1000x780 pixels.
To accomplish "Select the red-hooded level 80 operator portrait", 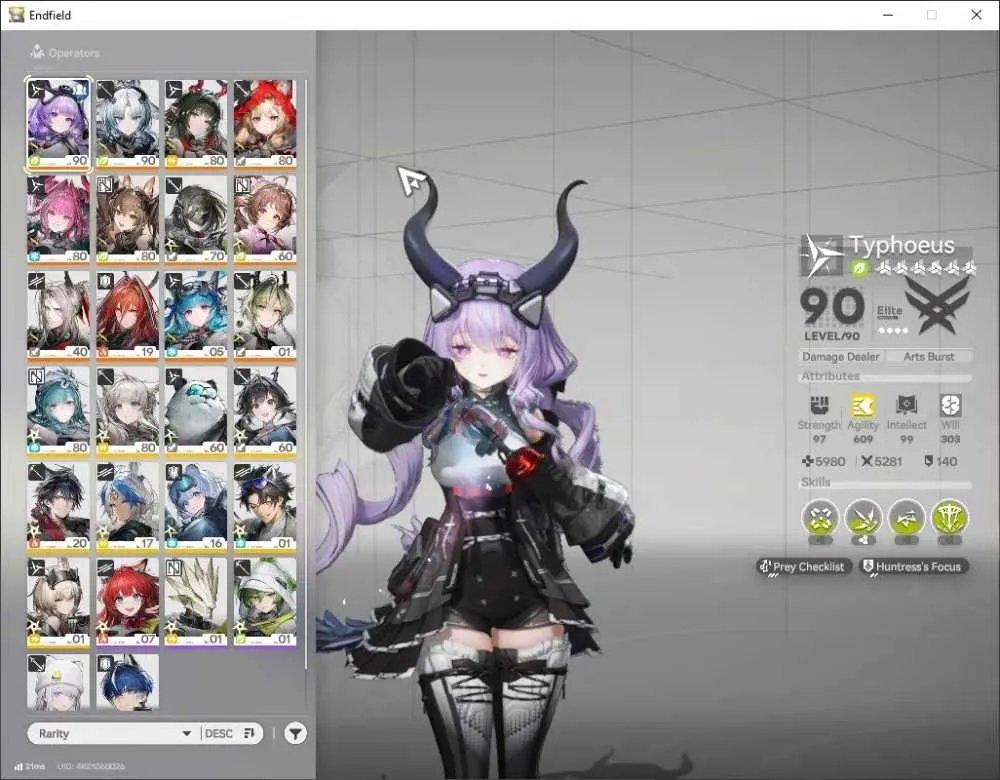I will click(x=265, y=124).
